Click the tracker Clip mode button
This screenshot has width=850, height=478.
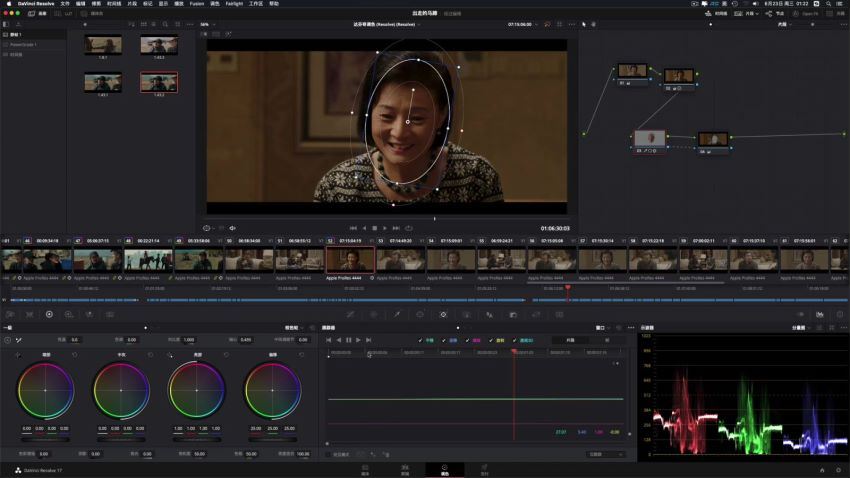tap(570, 340)
